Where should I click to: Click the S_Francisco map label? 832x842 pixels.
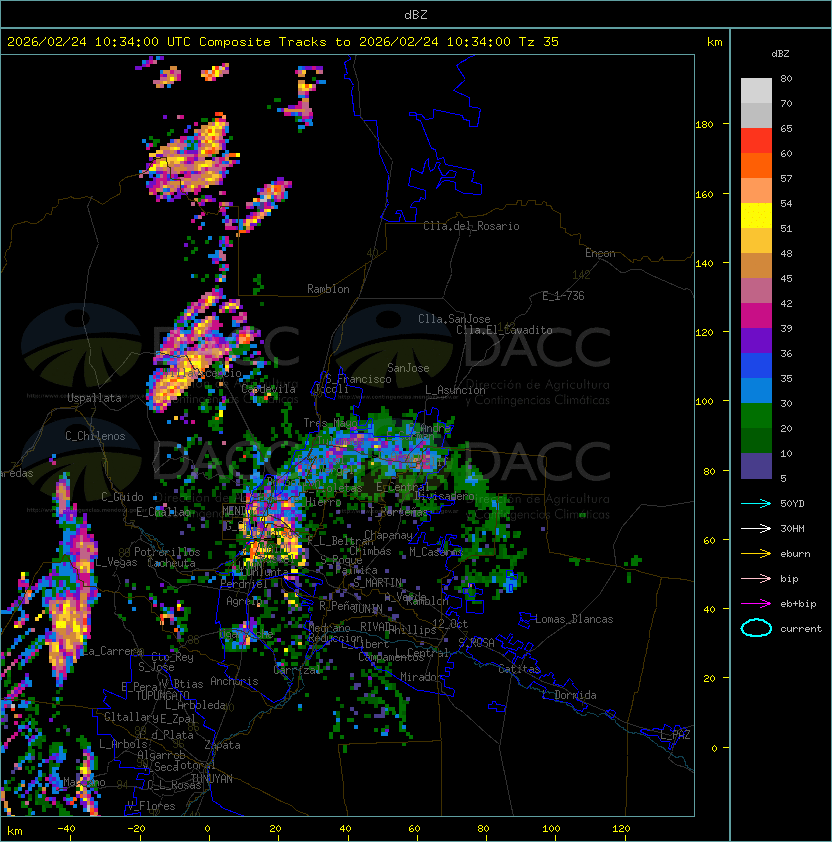coord(358,379)
